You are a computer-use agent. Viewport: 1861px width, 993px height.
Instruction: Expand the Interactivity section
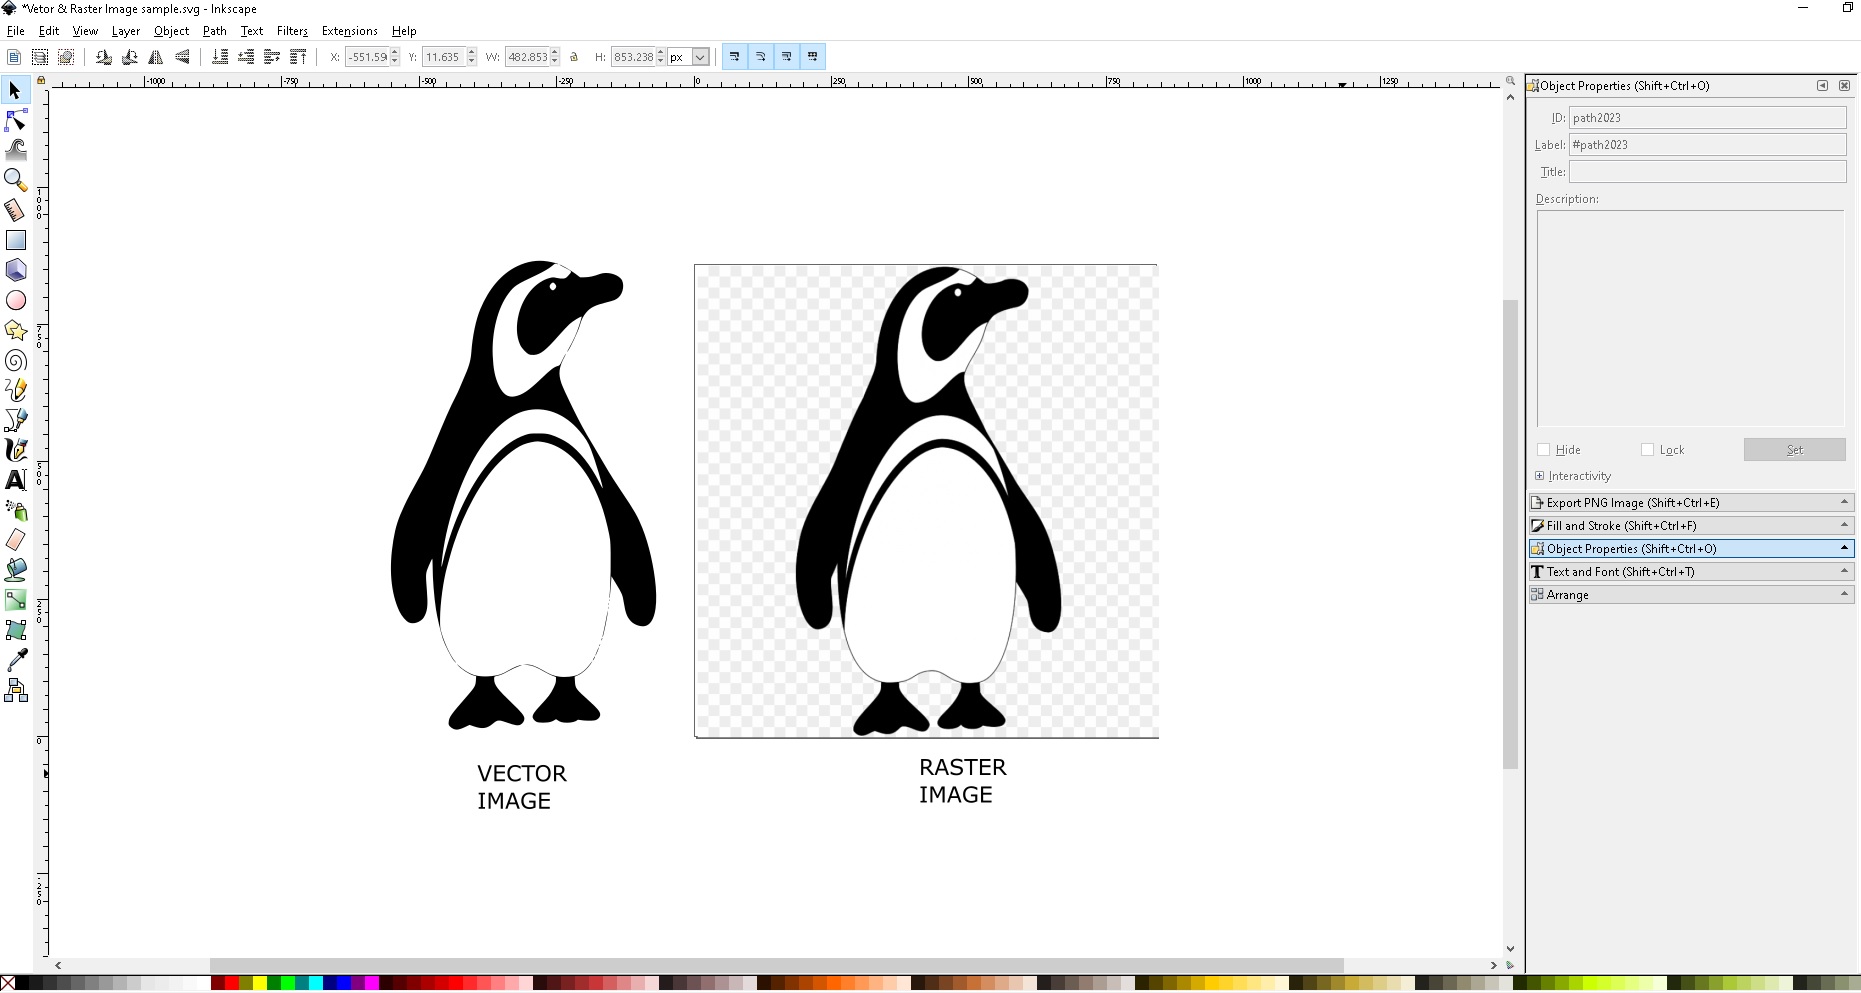click(x=1540, y=476)
